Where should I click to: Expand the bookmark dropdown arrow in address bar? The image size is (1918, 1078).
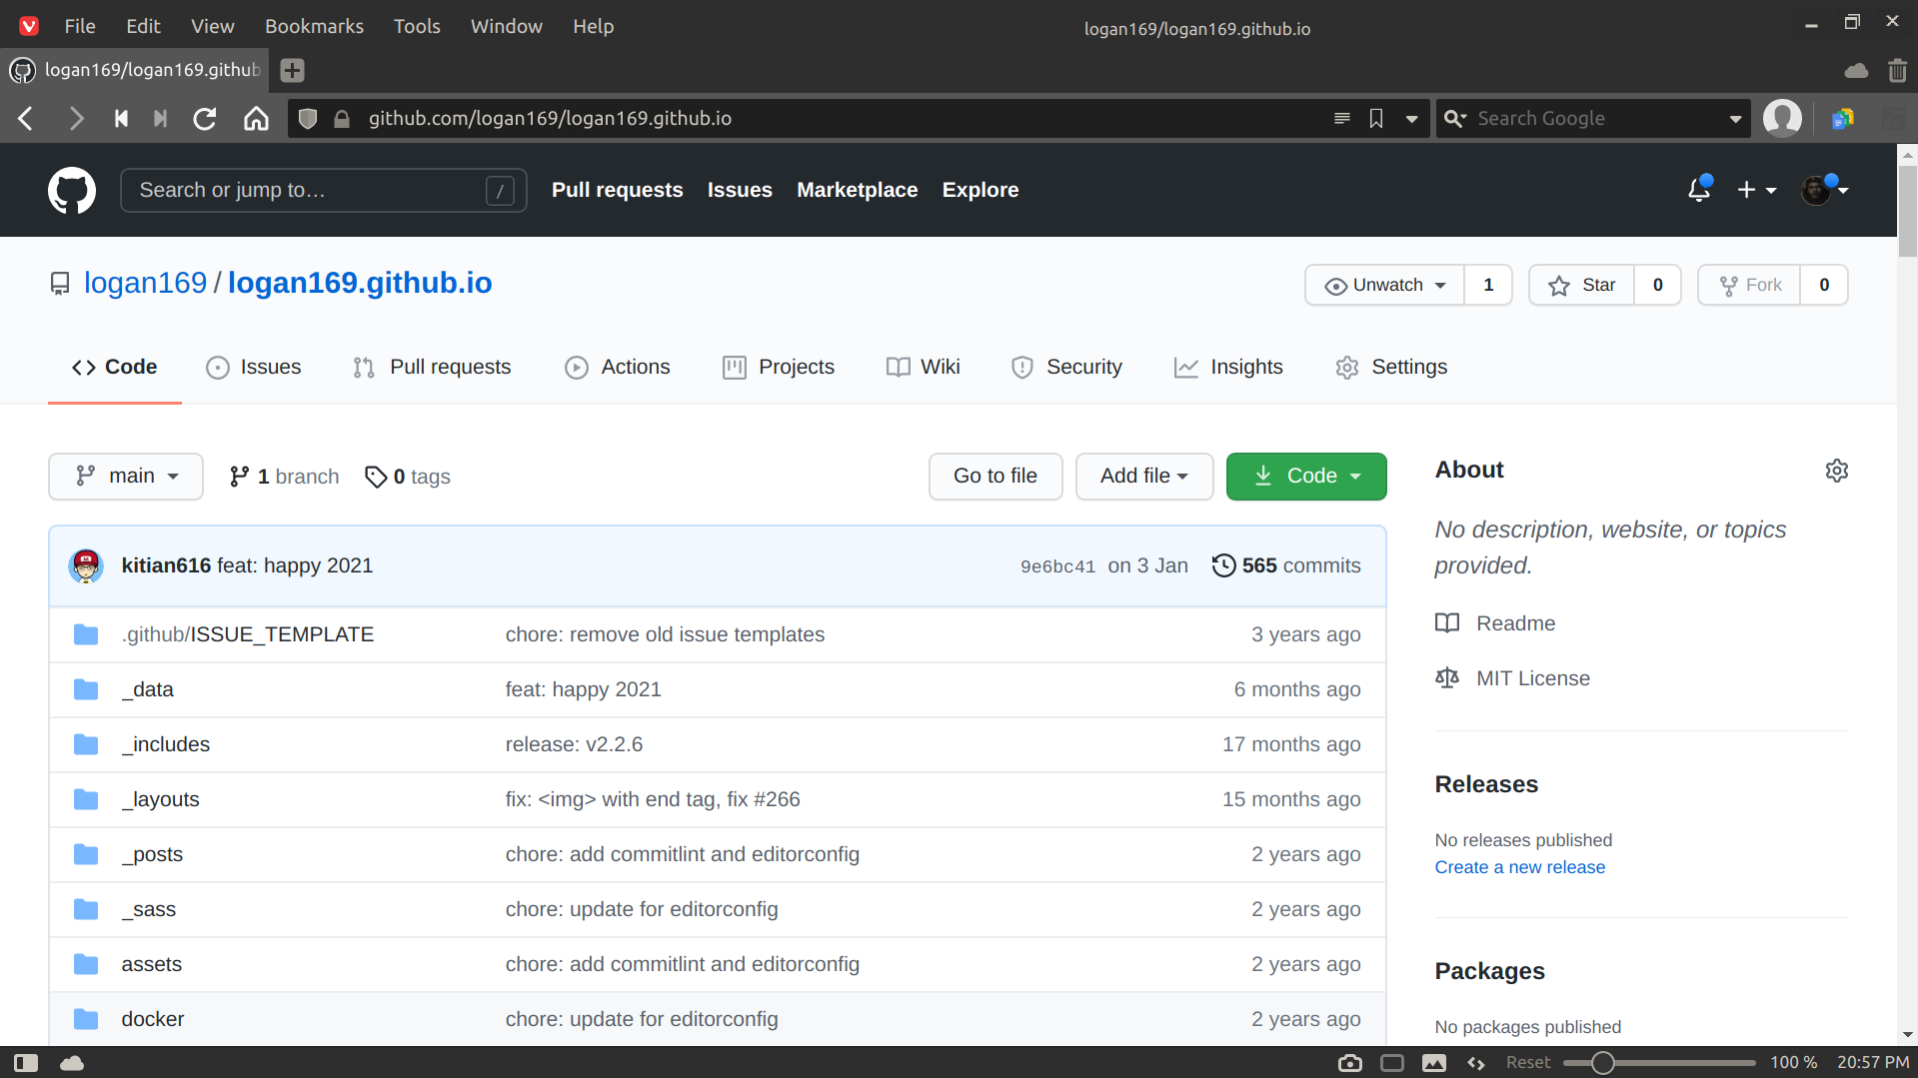(x=1411, y=119)
